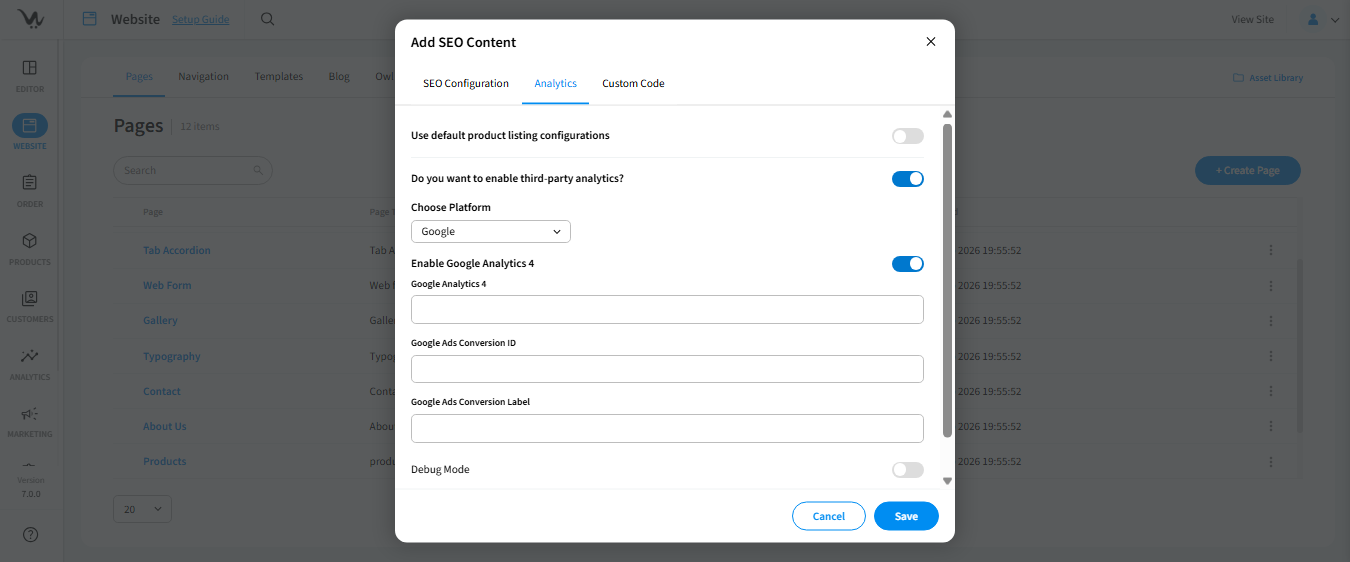Click the search magnifier icon in header

[267, 19]
